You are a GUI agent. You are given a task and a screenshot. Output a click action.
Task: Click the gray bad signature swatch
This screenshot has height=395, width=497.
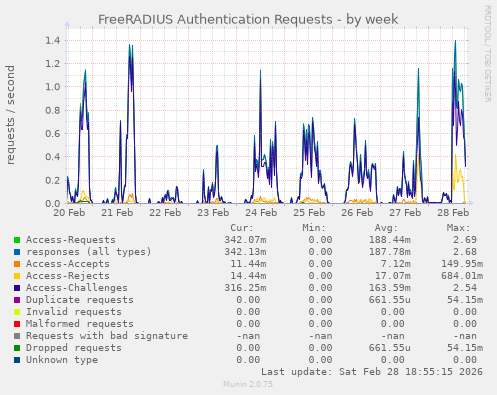click(x=17, y=336)
